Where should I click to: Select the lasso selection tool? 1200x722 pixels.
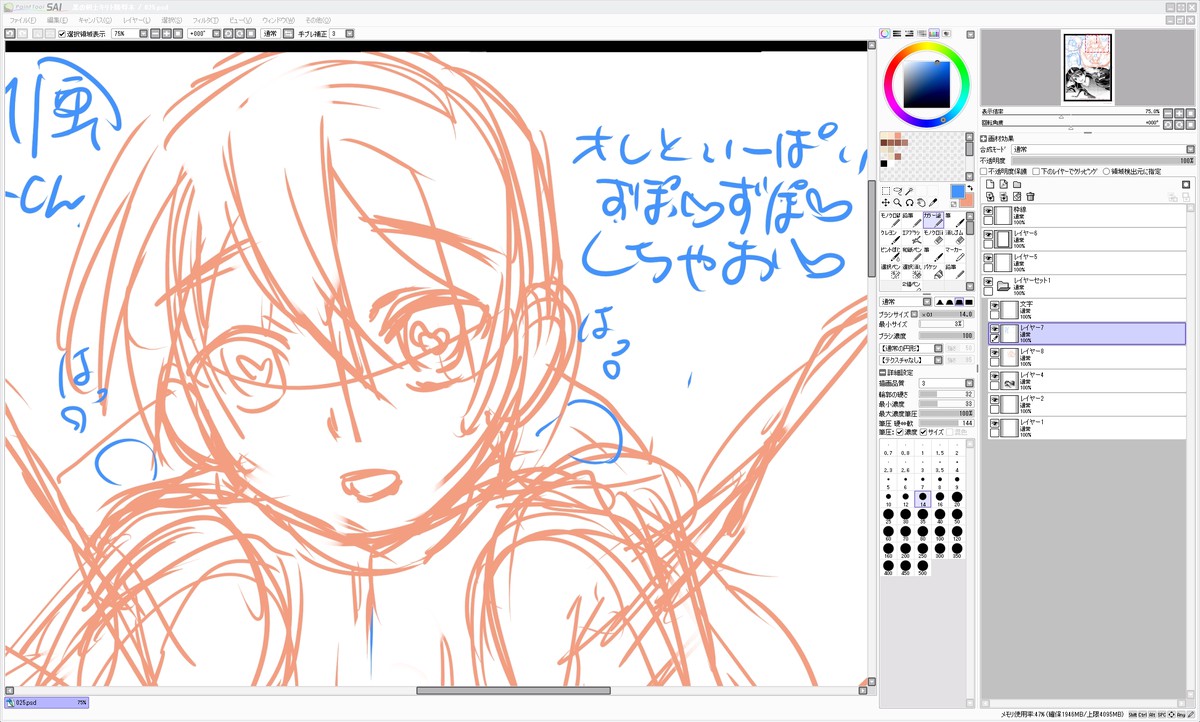pyautogui.click(x=897, y=190)
